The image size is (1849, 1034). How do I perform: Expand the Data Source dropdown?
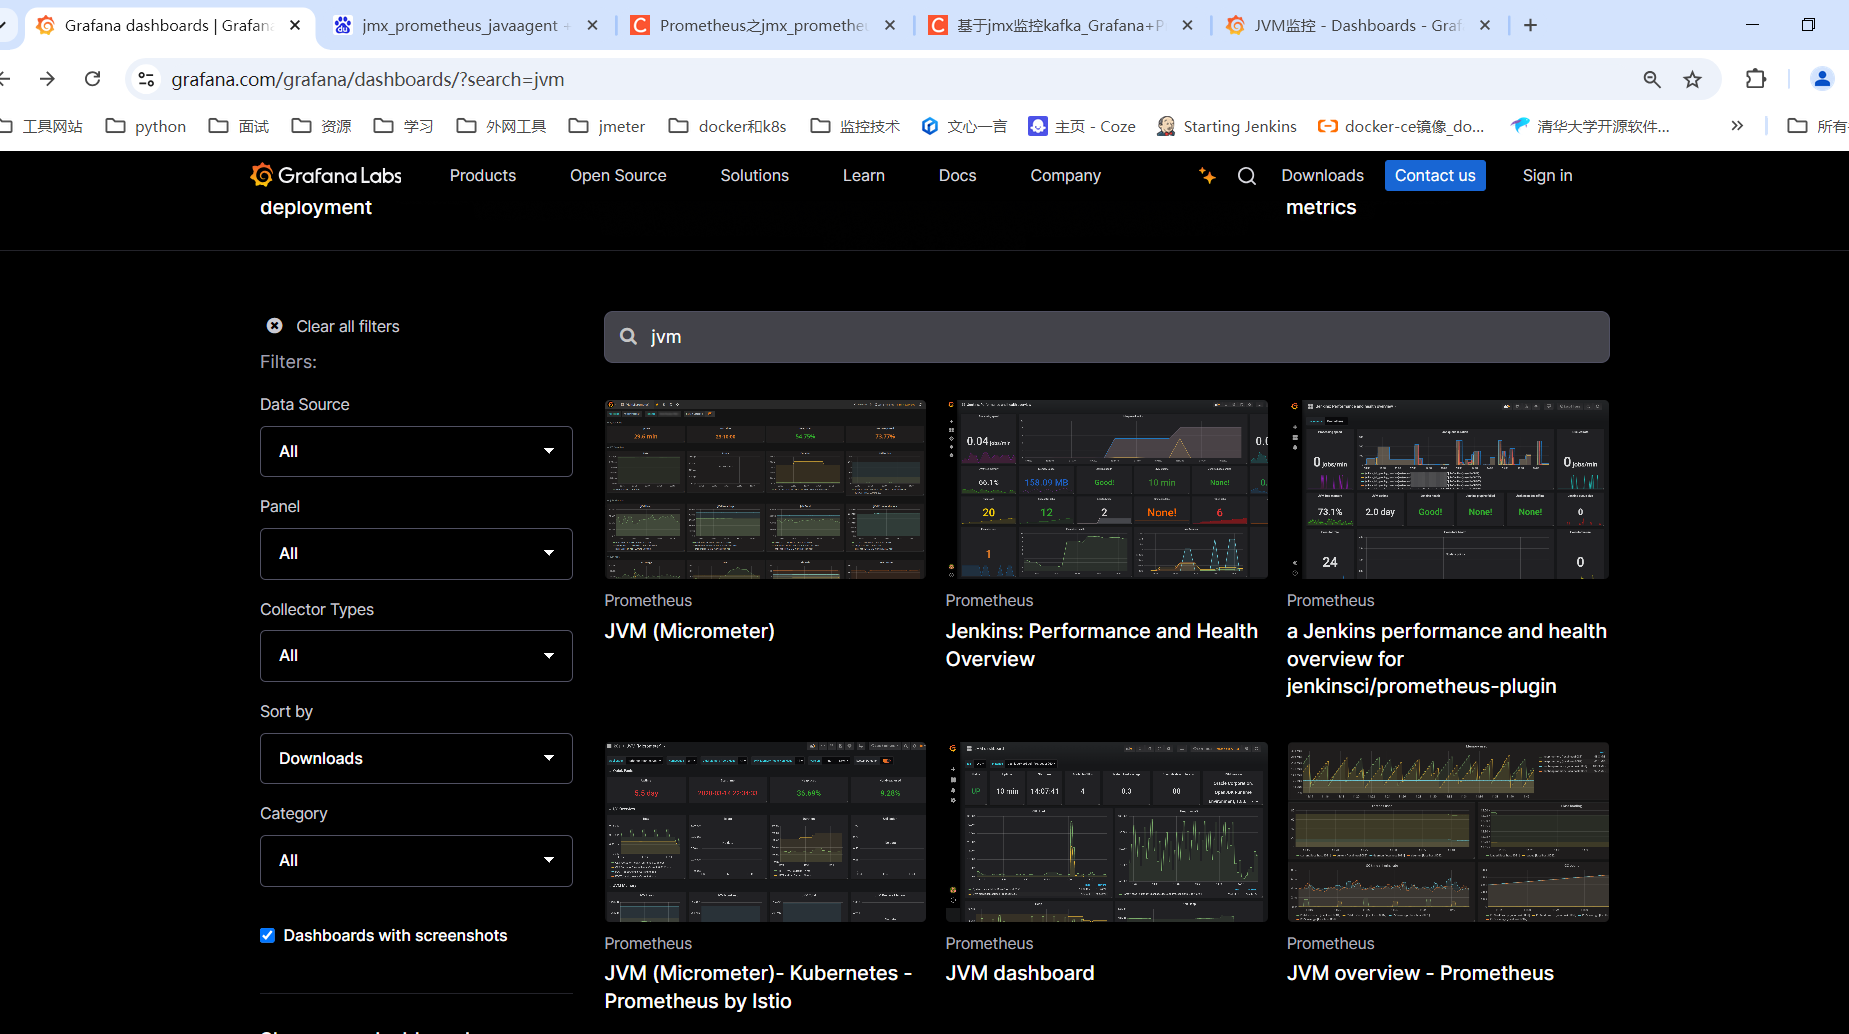(x=416, y=452)
